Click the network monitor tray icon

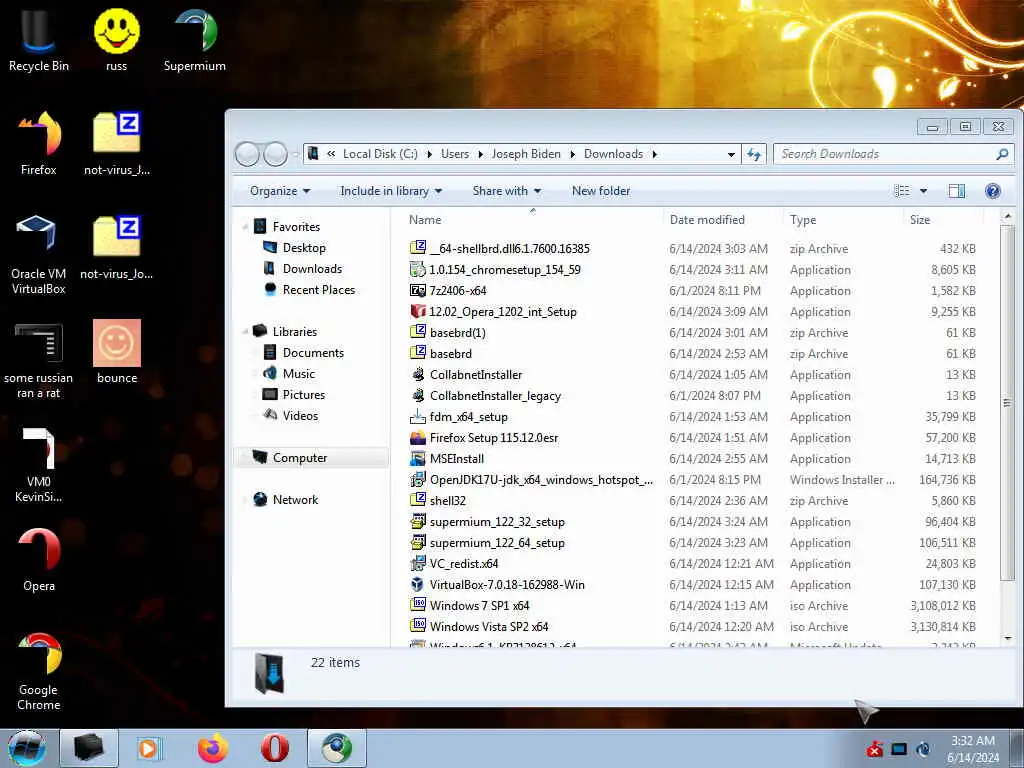pos(899,749)
